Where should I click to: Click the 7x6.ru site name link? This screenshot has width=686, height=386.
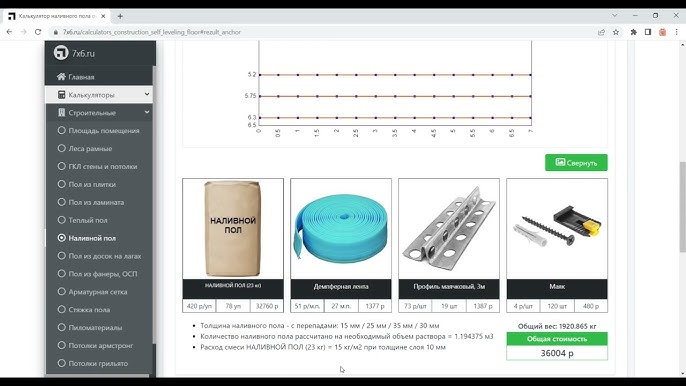(x=83, y=53)
